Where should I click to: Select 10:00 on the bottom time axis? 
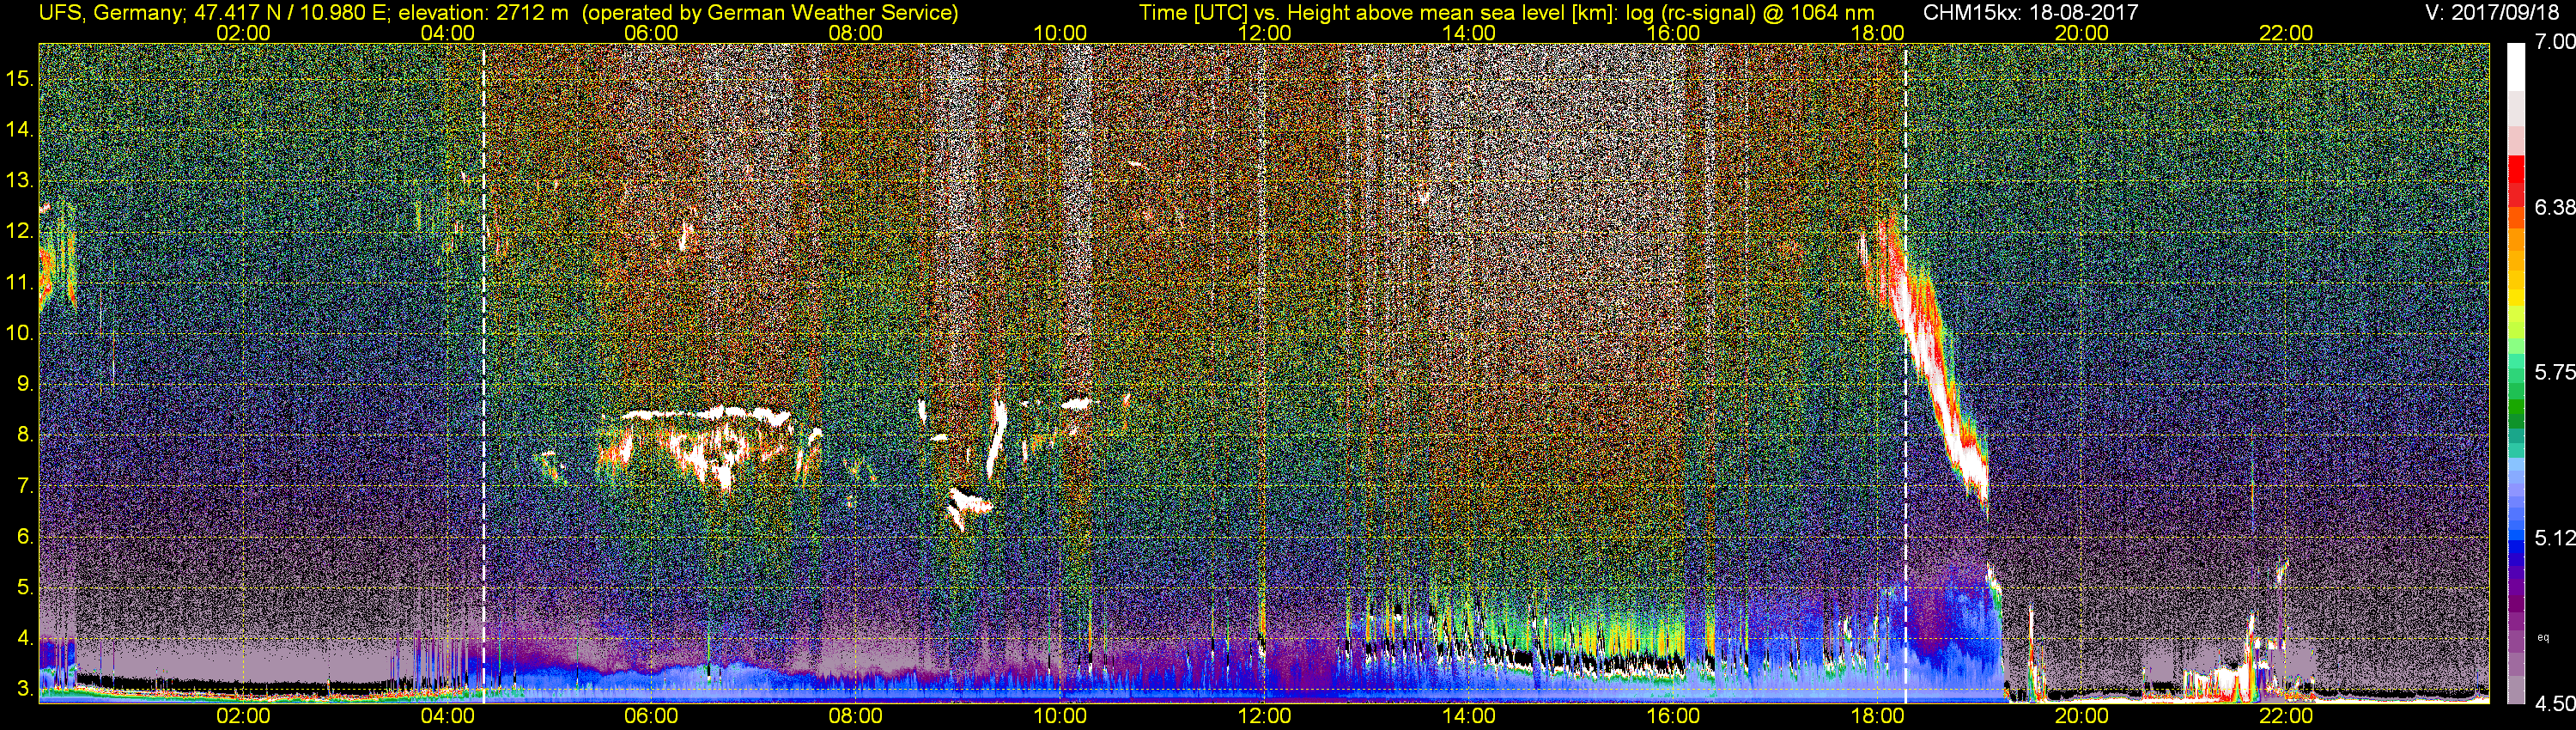(1060, 716)
